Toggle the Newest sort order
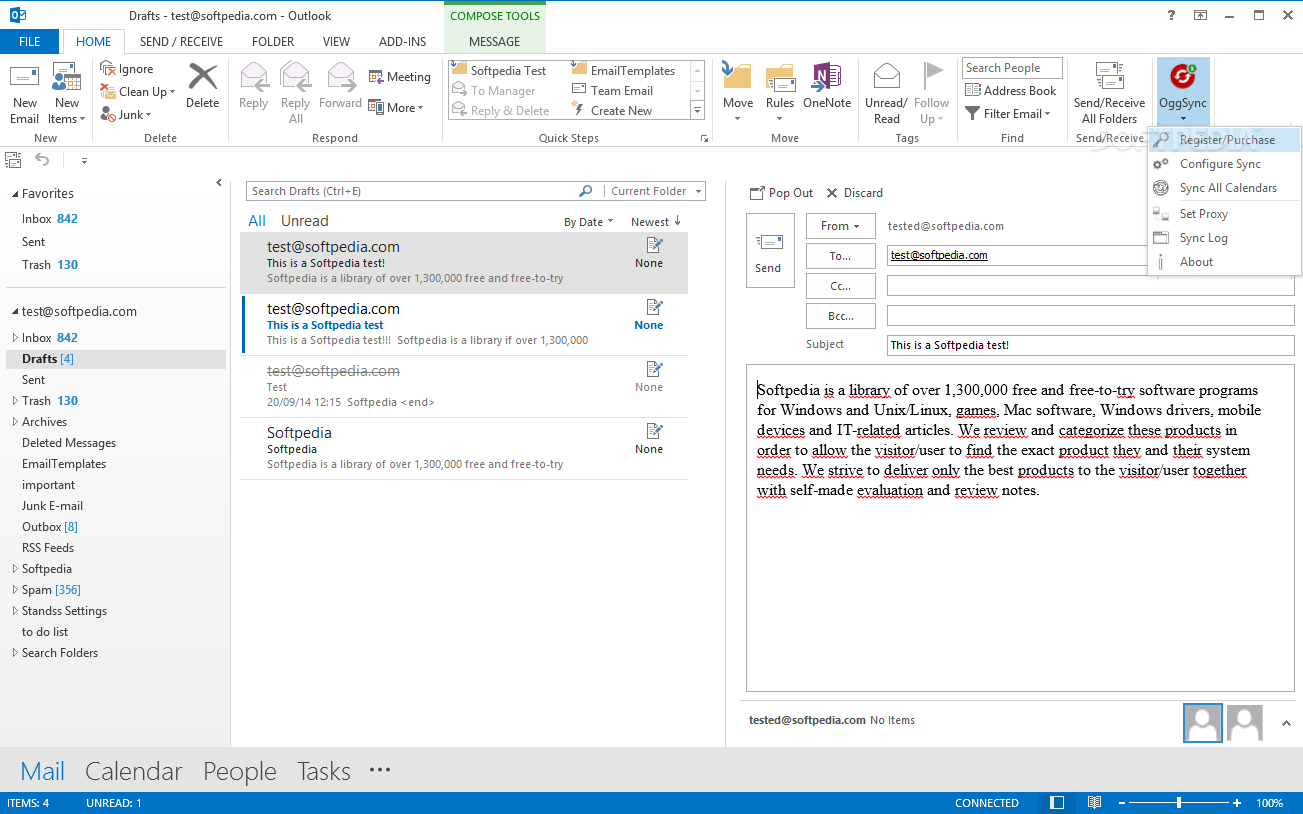Image resolution: width=1303 pixels, height=814 pixels. (x=655, y=222)
